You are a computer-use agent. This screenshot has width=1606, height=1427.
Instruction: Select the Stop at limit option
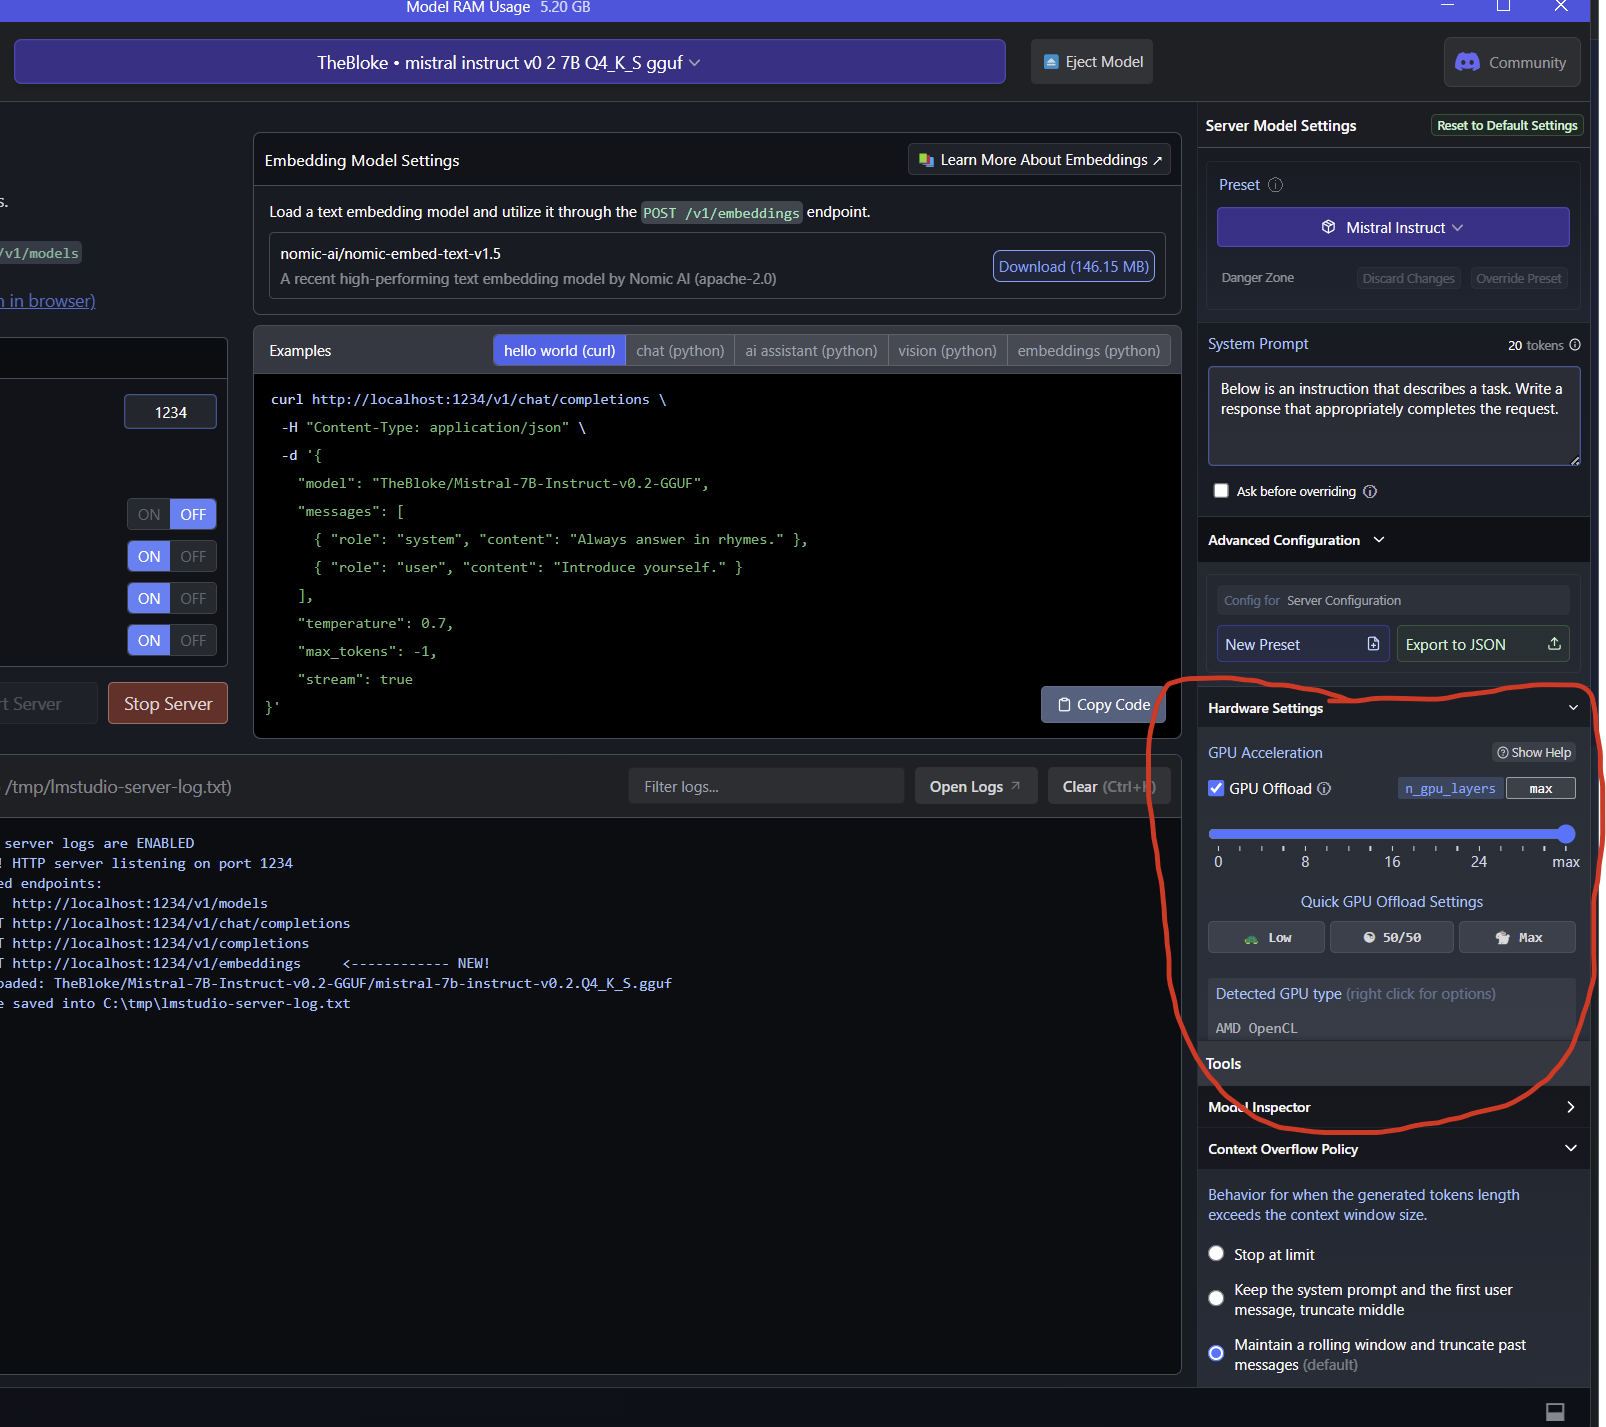pyautogui.click(x=1216, y=1254)
